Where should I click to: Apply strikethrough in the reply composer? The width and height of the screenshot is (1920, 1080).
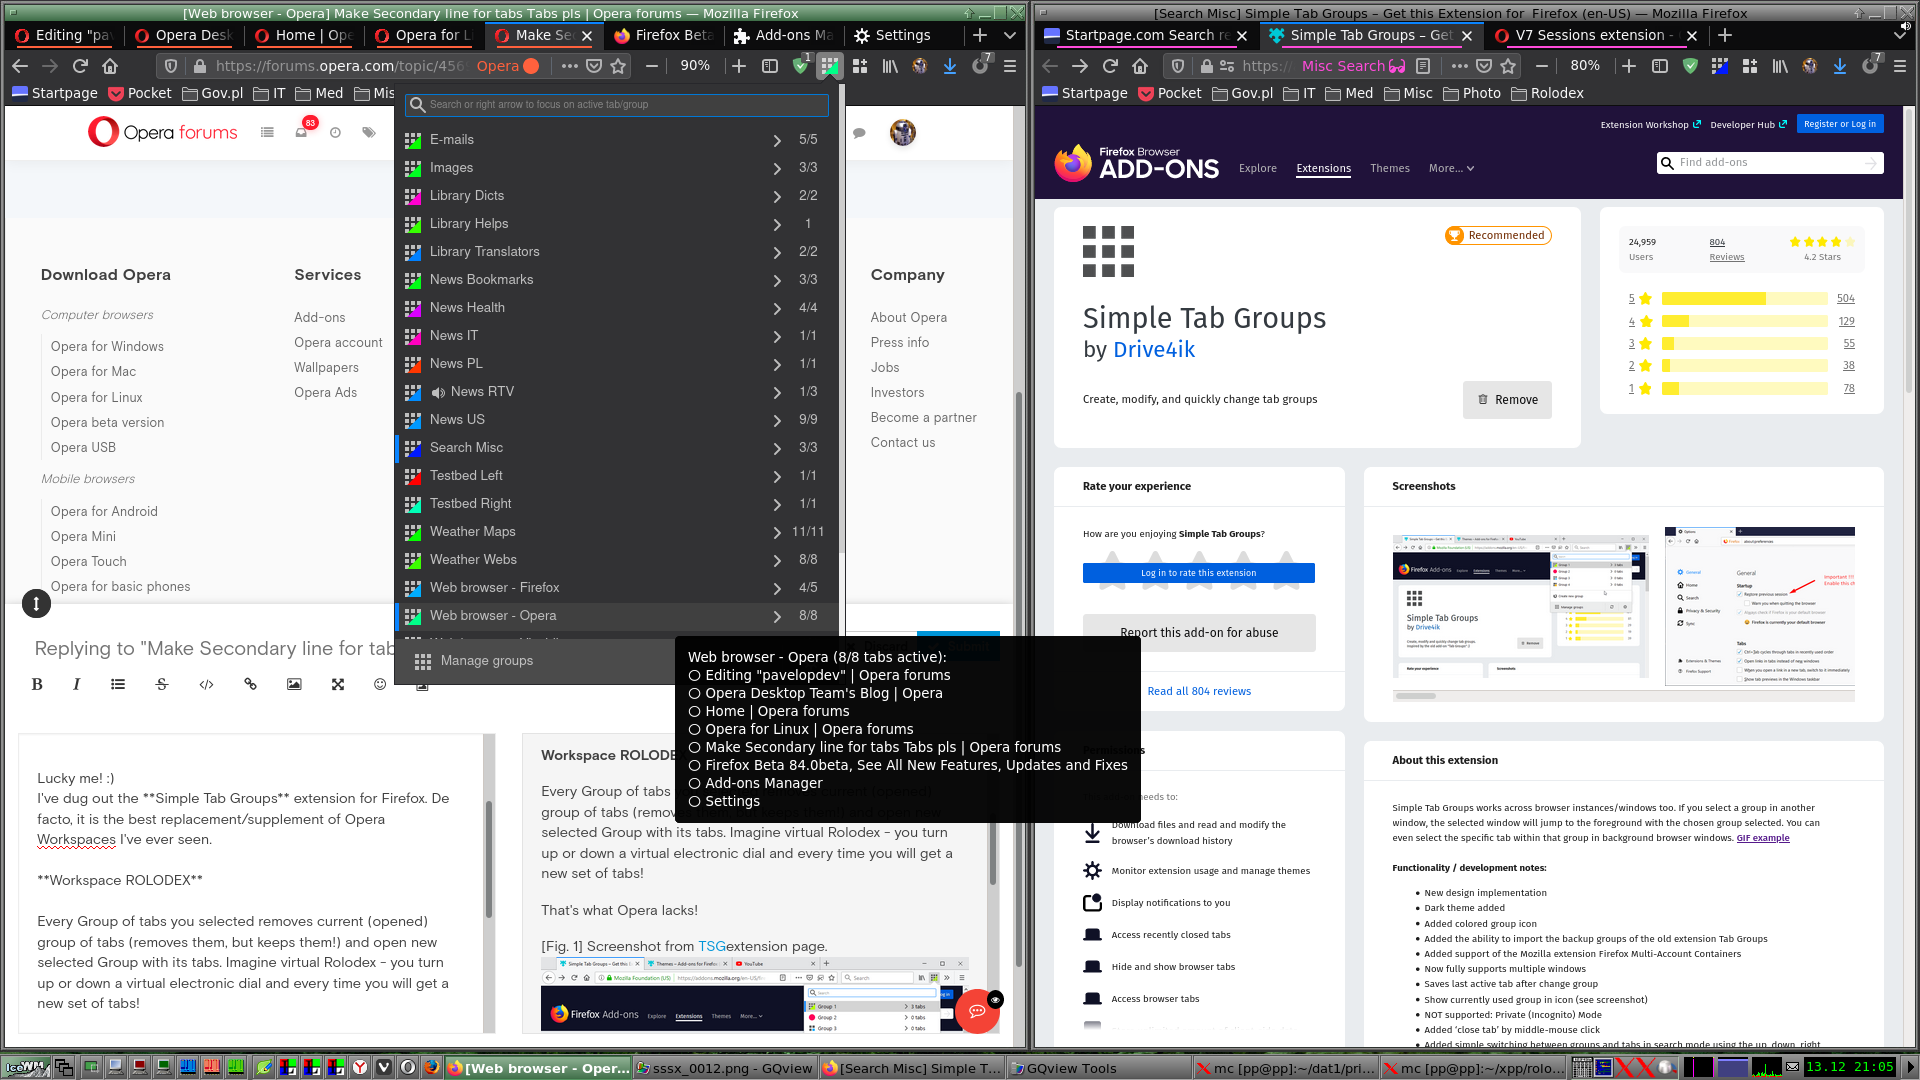coord(162,684)
